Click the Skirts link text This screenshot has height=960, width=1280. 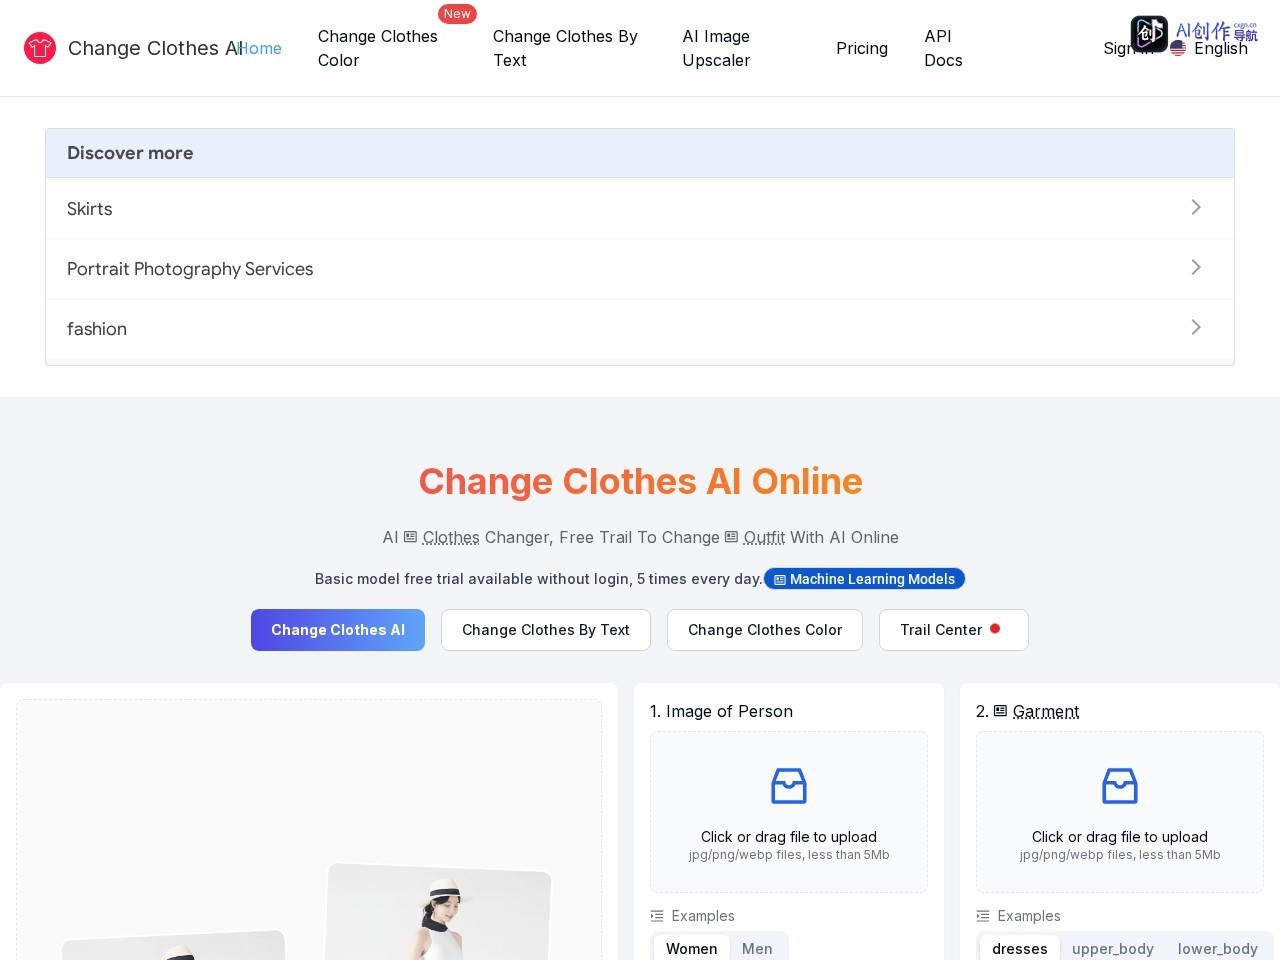pyautogui.click(x=90, y=209)
